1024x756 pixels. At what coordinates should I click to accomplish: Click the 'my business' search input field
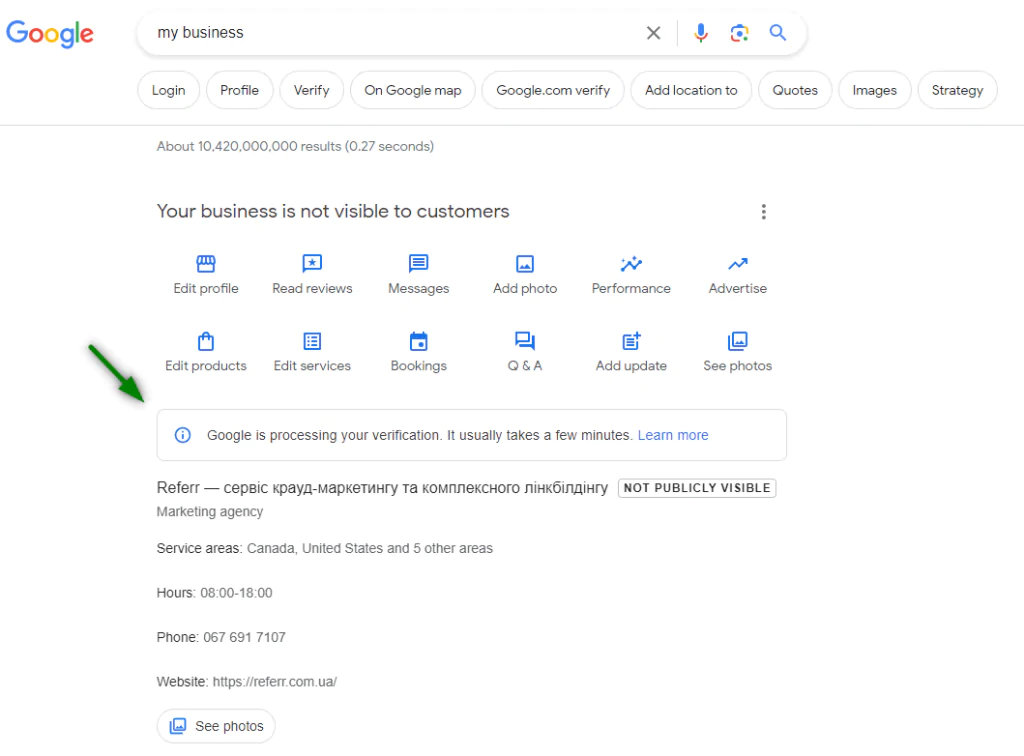[x=392, y=33]
